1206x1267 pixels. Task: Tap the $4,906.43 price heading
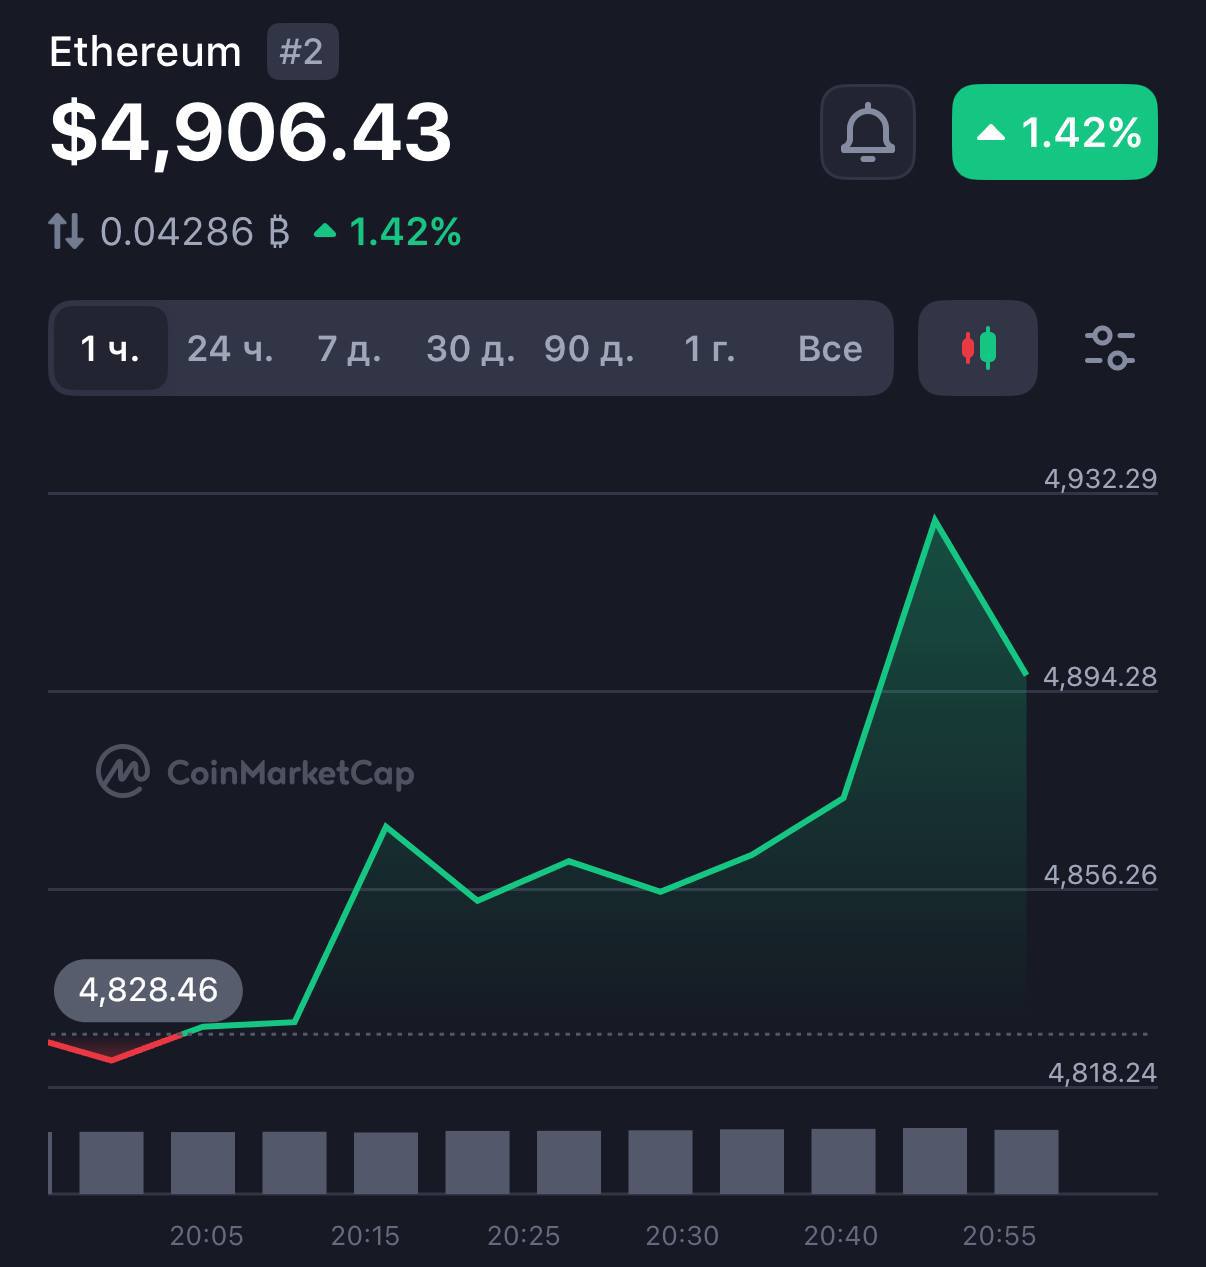(x=251, y=132)
